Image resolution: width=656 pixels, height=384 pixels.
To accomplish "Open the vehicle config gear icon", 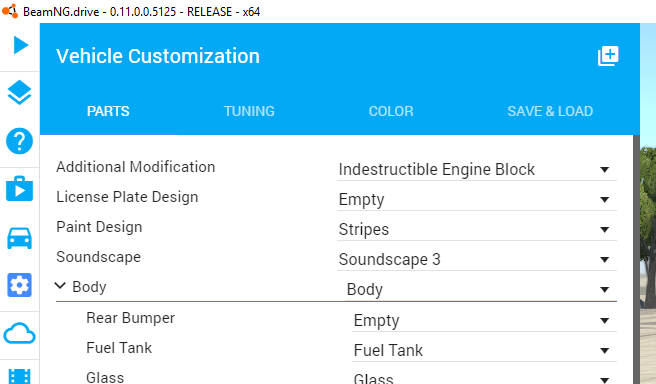I will 19,285.
